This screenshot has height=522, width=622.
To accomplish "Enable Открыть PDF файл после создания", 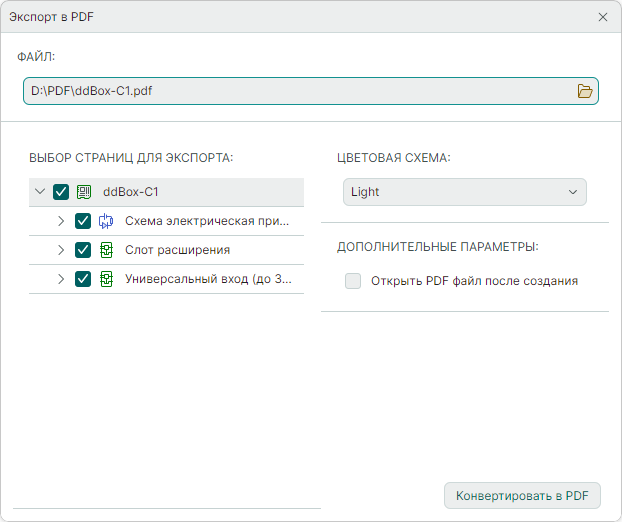I will coord(353,281).
